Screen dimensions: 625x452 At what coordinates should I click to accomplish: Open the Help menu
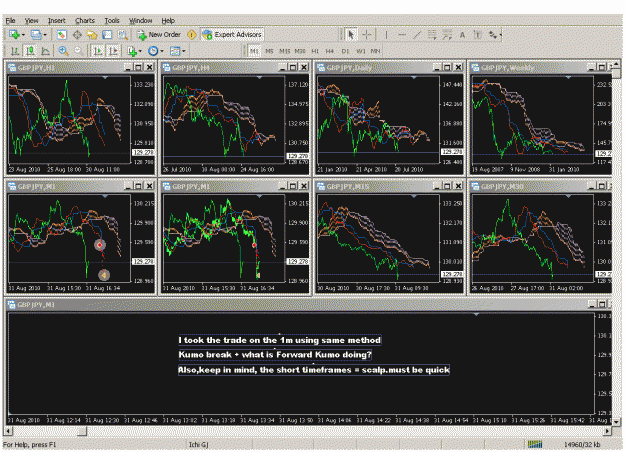168,20
